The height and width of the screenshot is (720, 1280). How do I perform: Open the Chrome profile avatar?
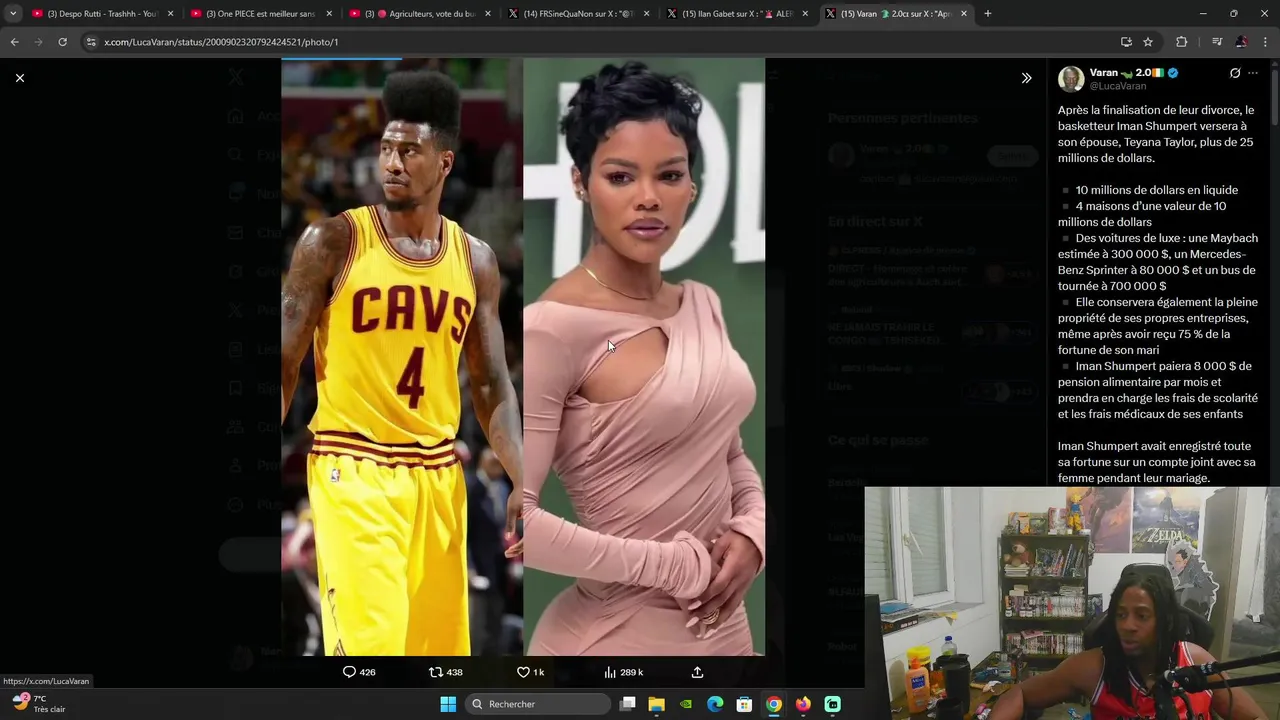[x=1241, y=42]
